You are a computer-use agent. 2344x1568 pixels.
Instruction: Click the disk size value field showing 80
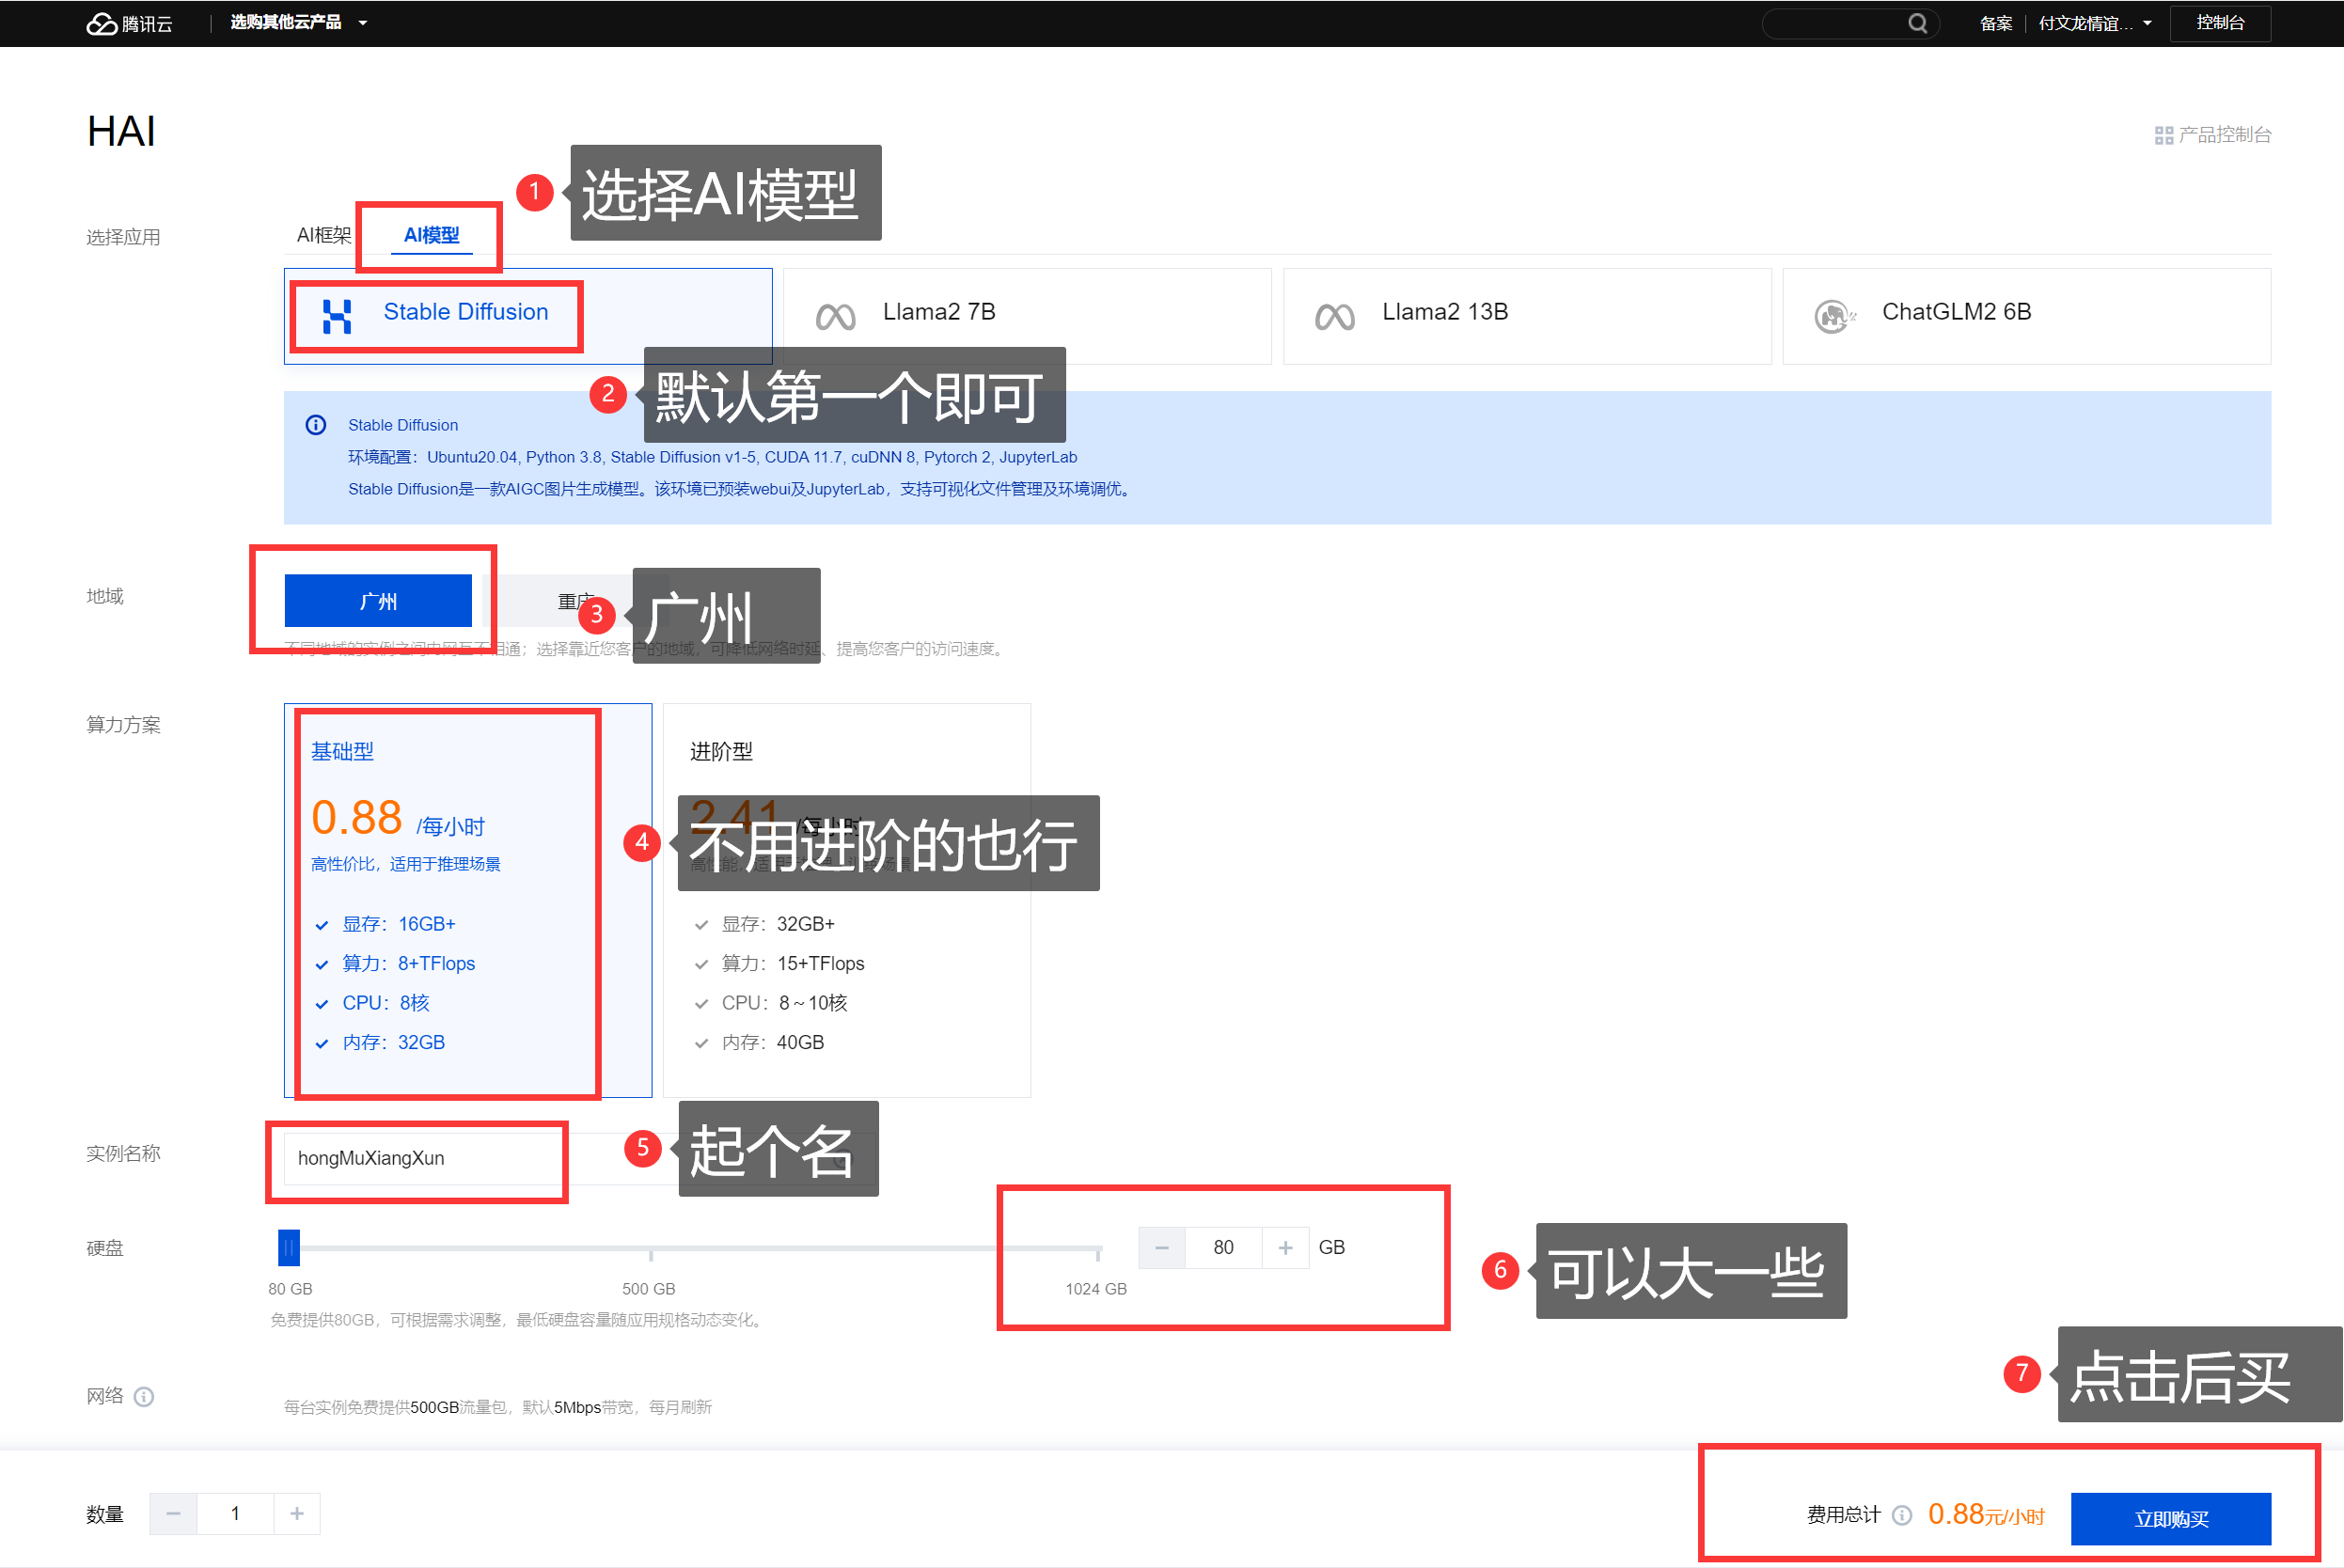(1223, 1247)
